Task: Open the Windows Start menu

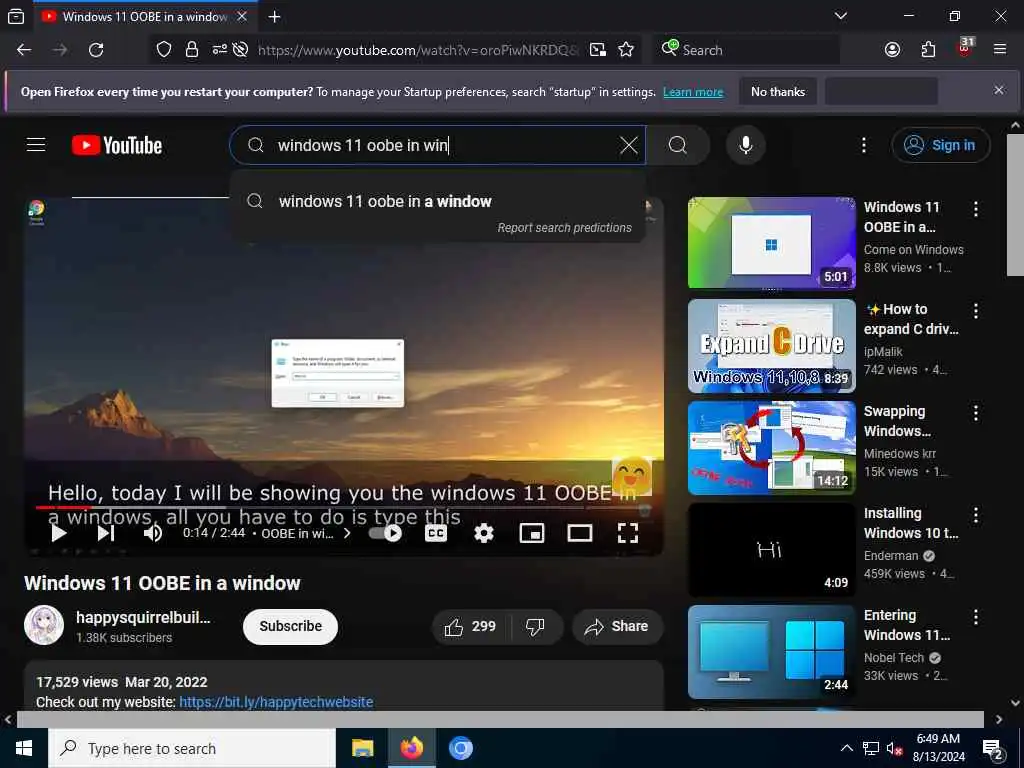Action: pos(24,748)
